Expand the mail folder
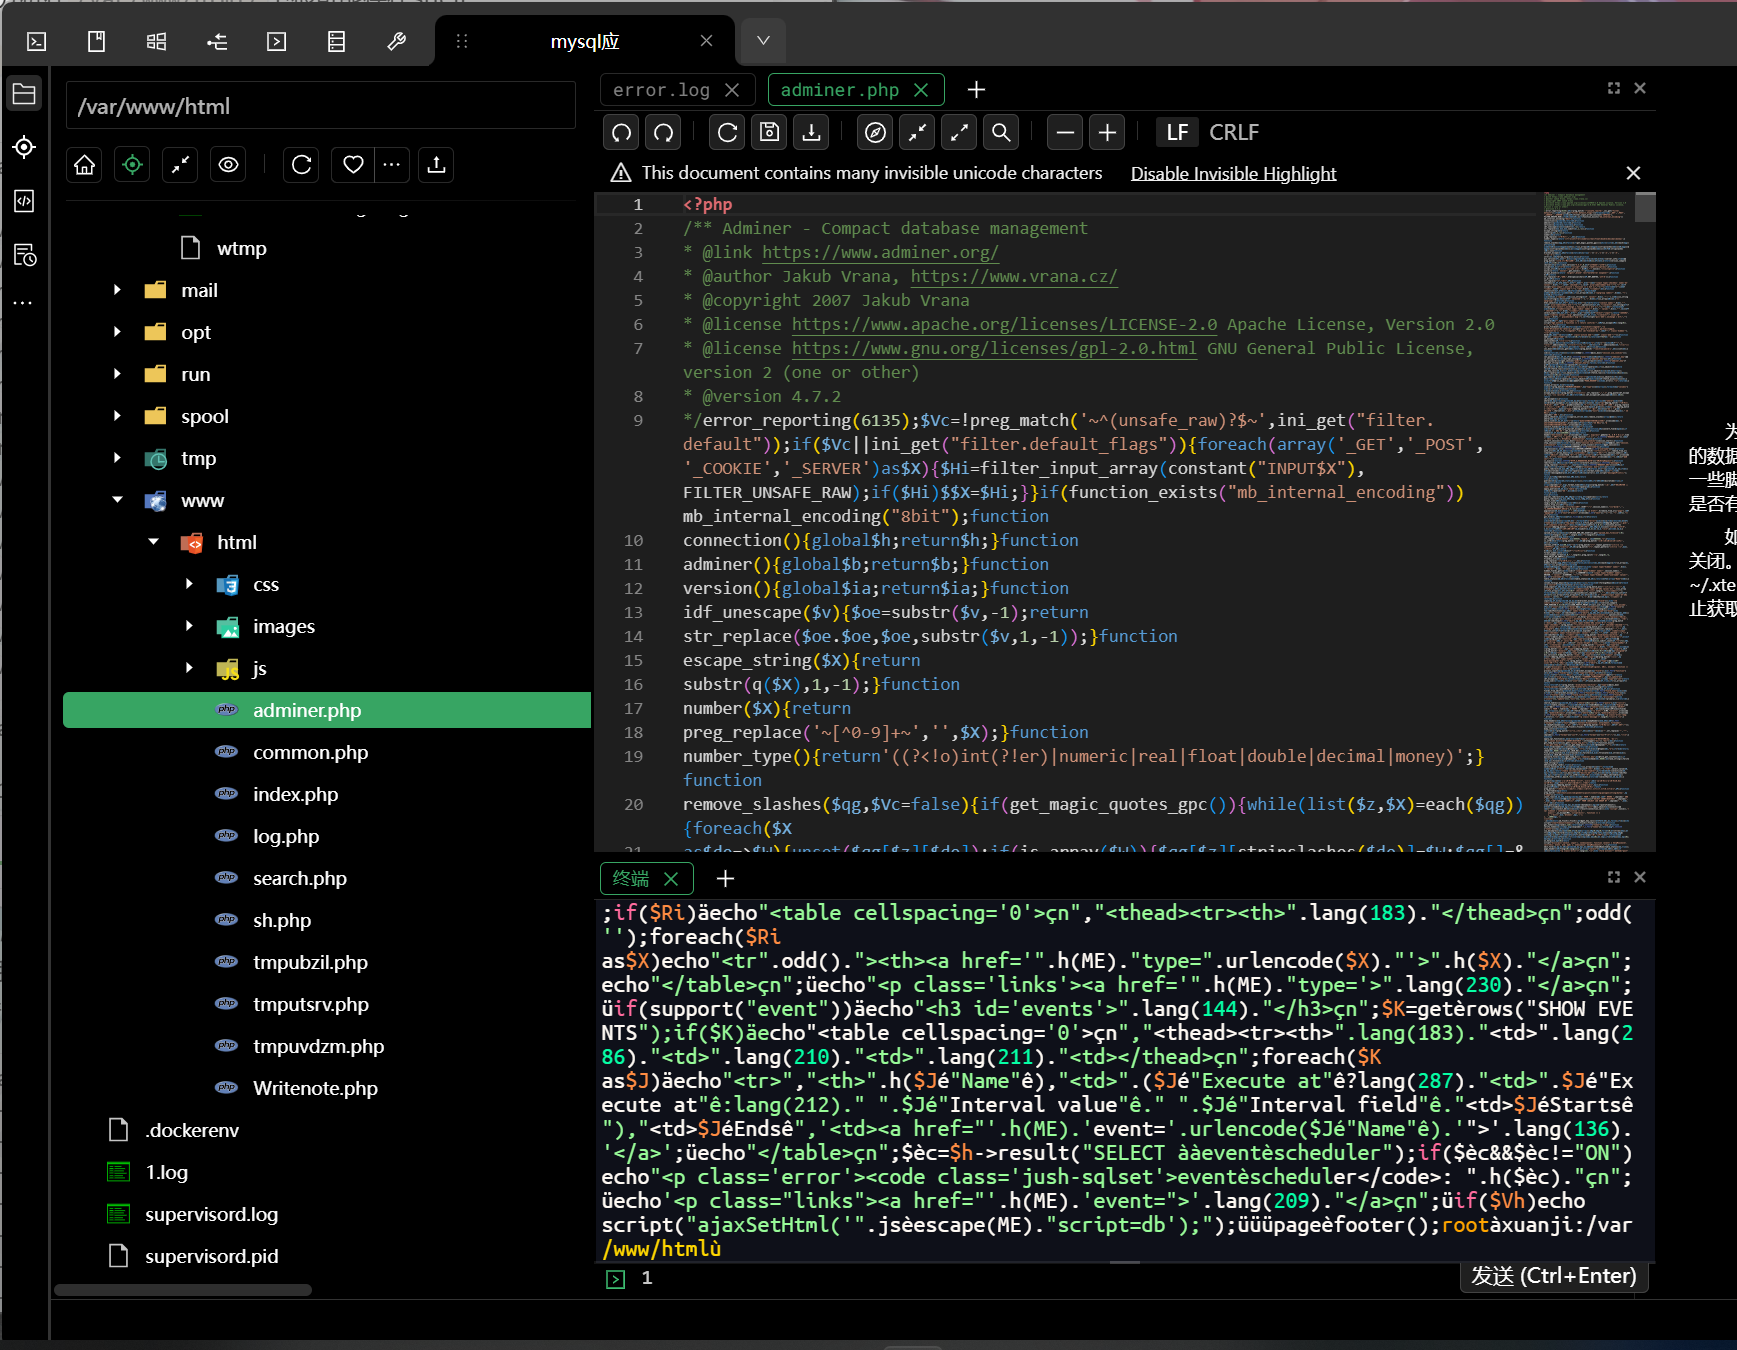Image resolution: width=1737 pixels, height=1350 pixels. (x=118, y=290)
